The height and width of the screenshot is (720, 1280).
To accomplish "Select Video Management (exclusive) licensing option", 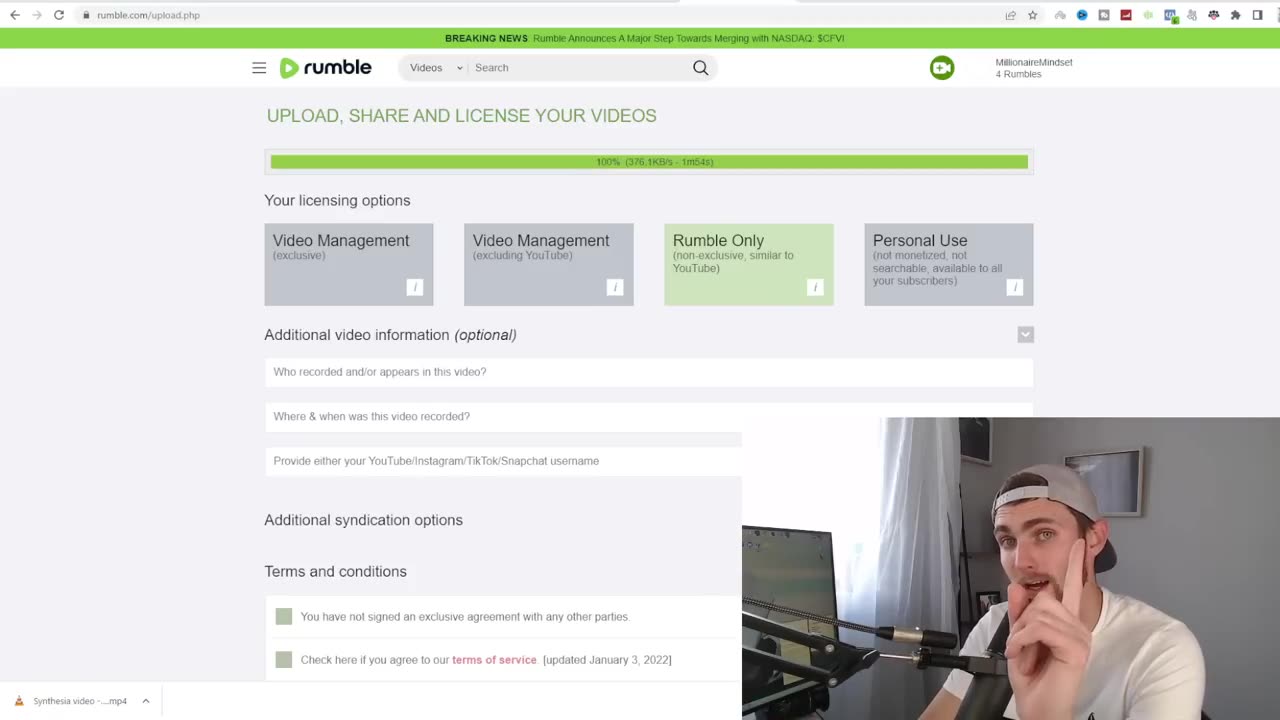I will (349, 265).
